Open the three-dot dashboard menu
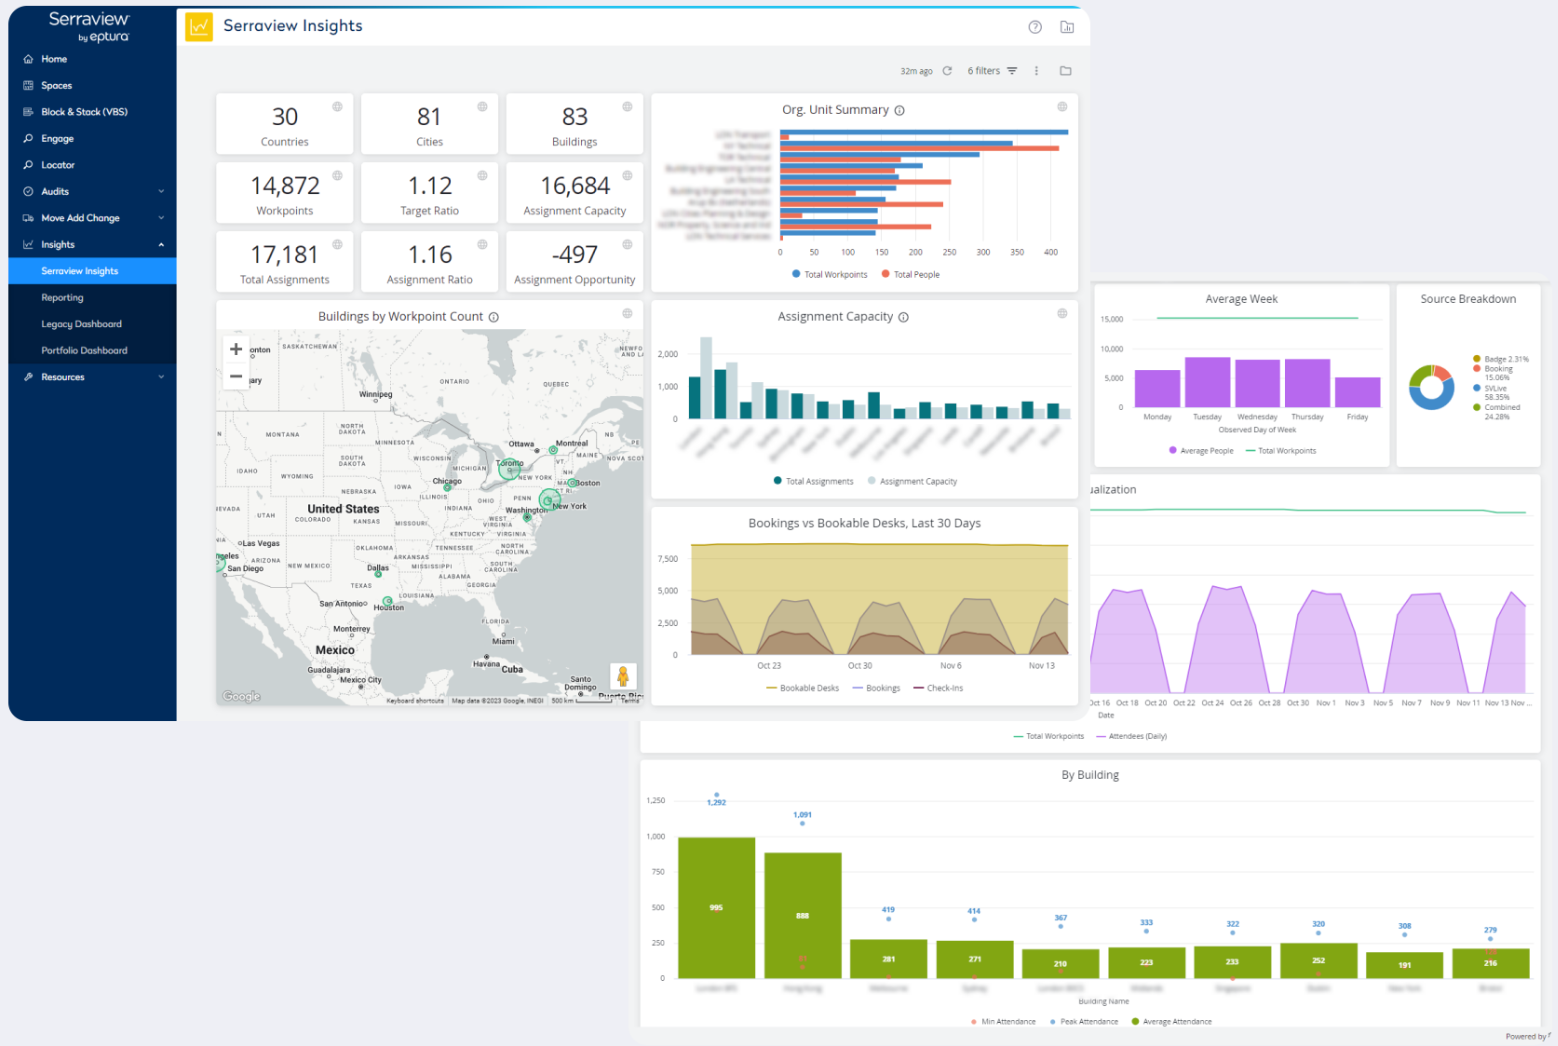Image resolution: width=1558 pixels, height=1046 pixels. point(1036,71)
